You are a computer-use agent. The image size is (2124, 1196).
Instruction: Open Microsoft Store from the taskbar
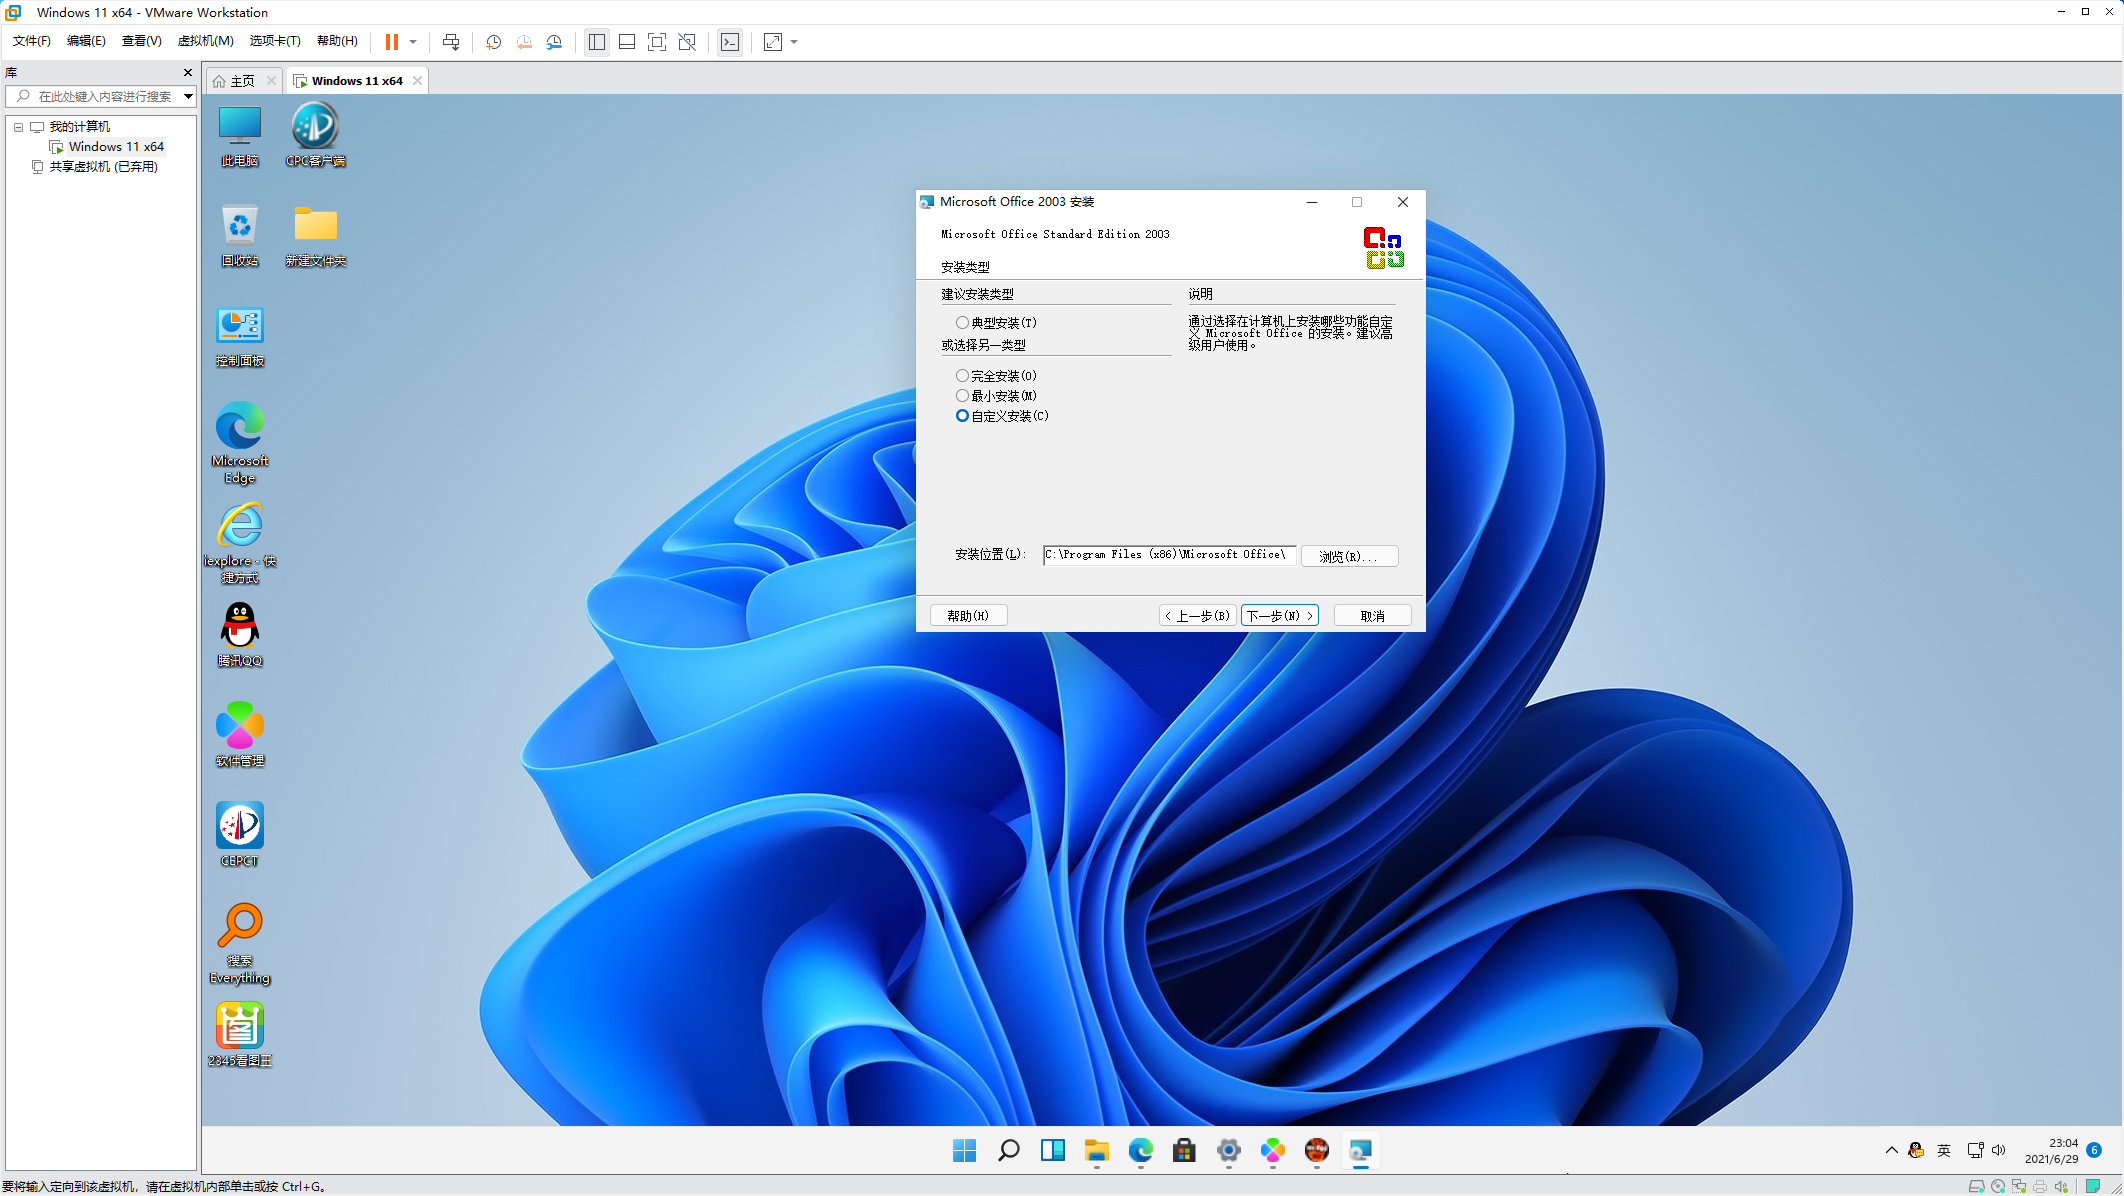pos(1185,1151)
